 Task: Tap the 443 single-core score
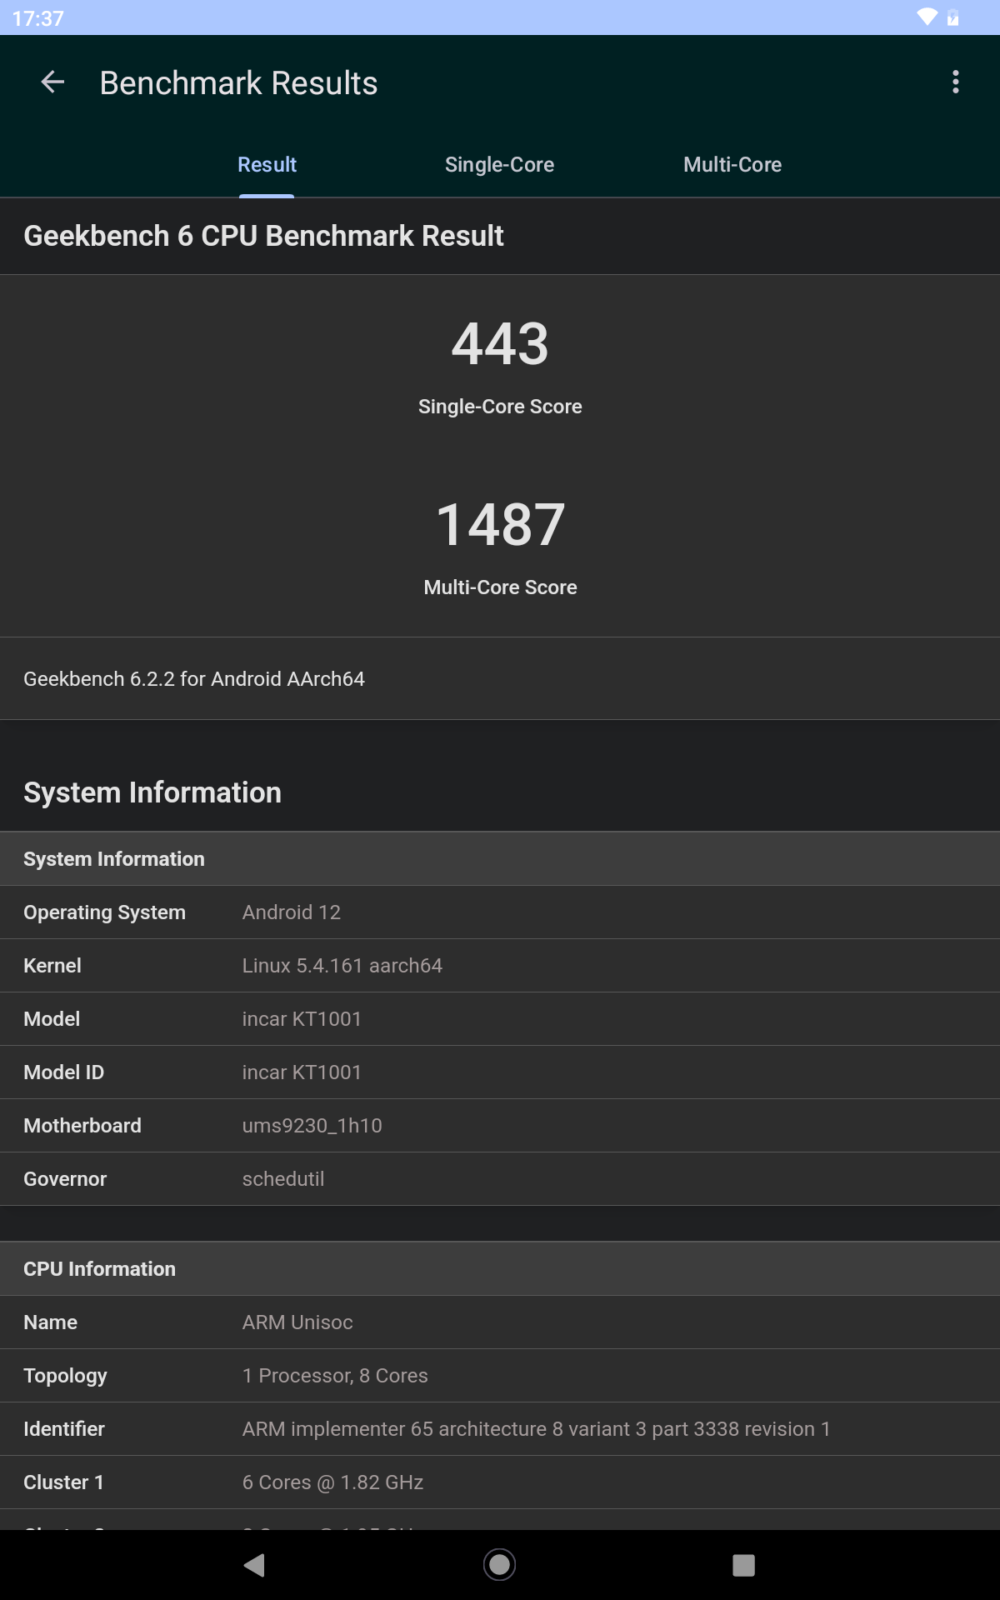(x=500, y=344)
